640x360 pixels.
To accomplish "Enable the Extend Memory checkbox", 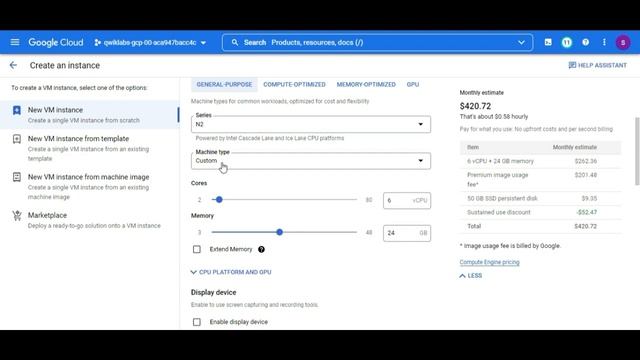I will click(x=197, y=249).
